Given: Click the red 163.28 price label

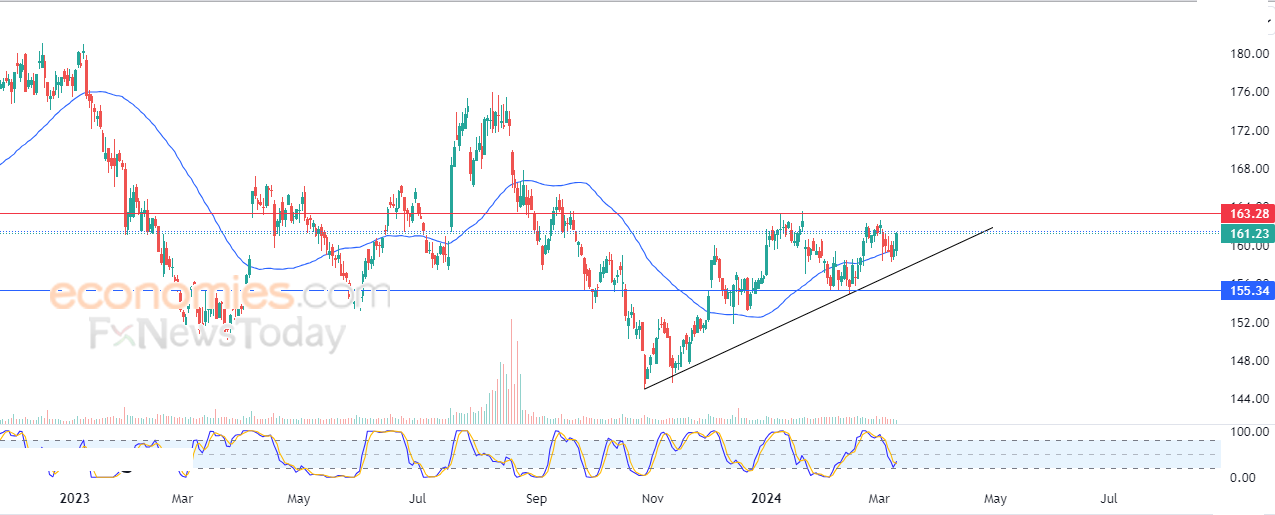Looking at the screenshot, I should (x=1246, y=214).
